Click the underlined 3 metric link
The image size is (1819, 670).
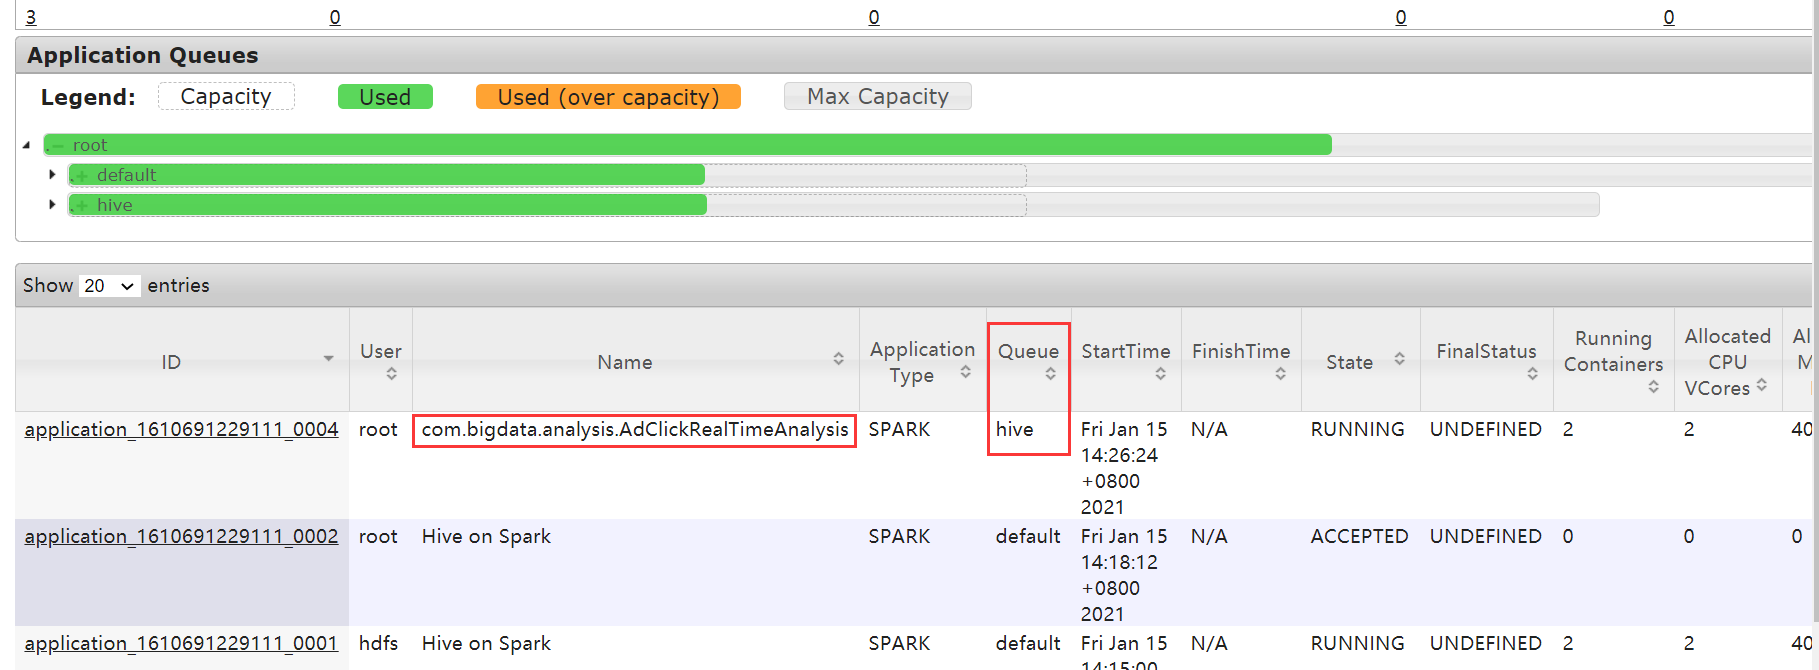tap(31, 17)
